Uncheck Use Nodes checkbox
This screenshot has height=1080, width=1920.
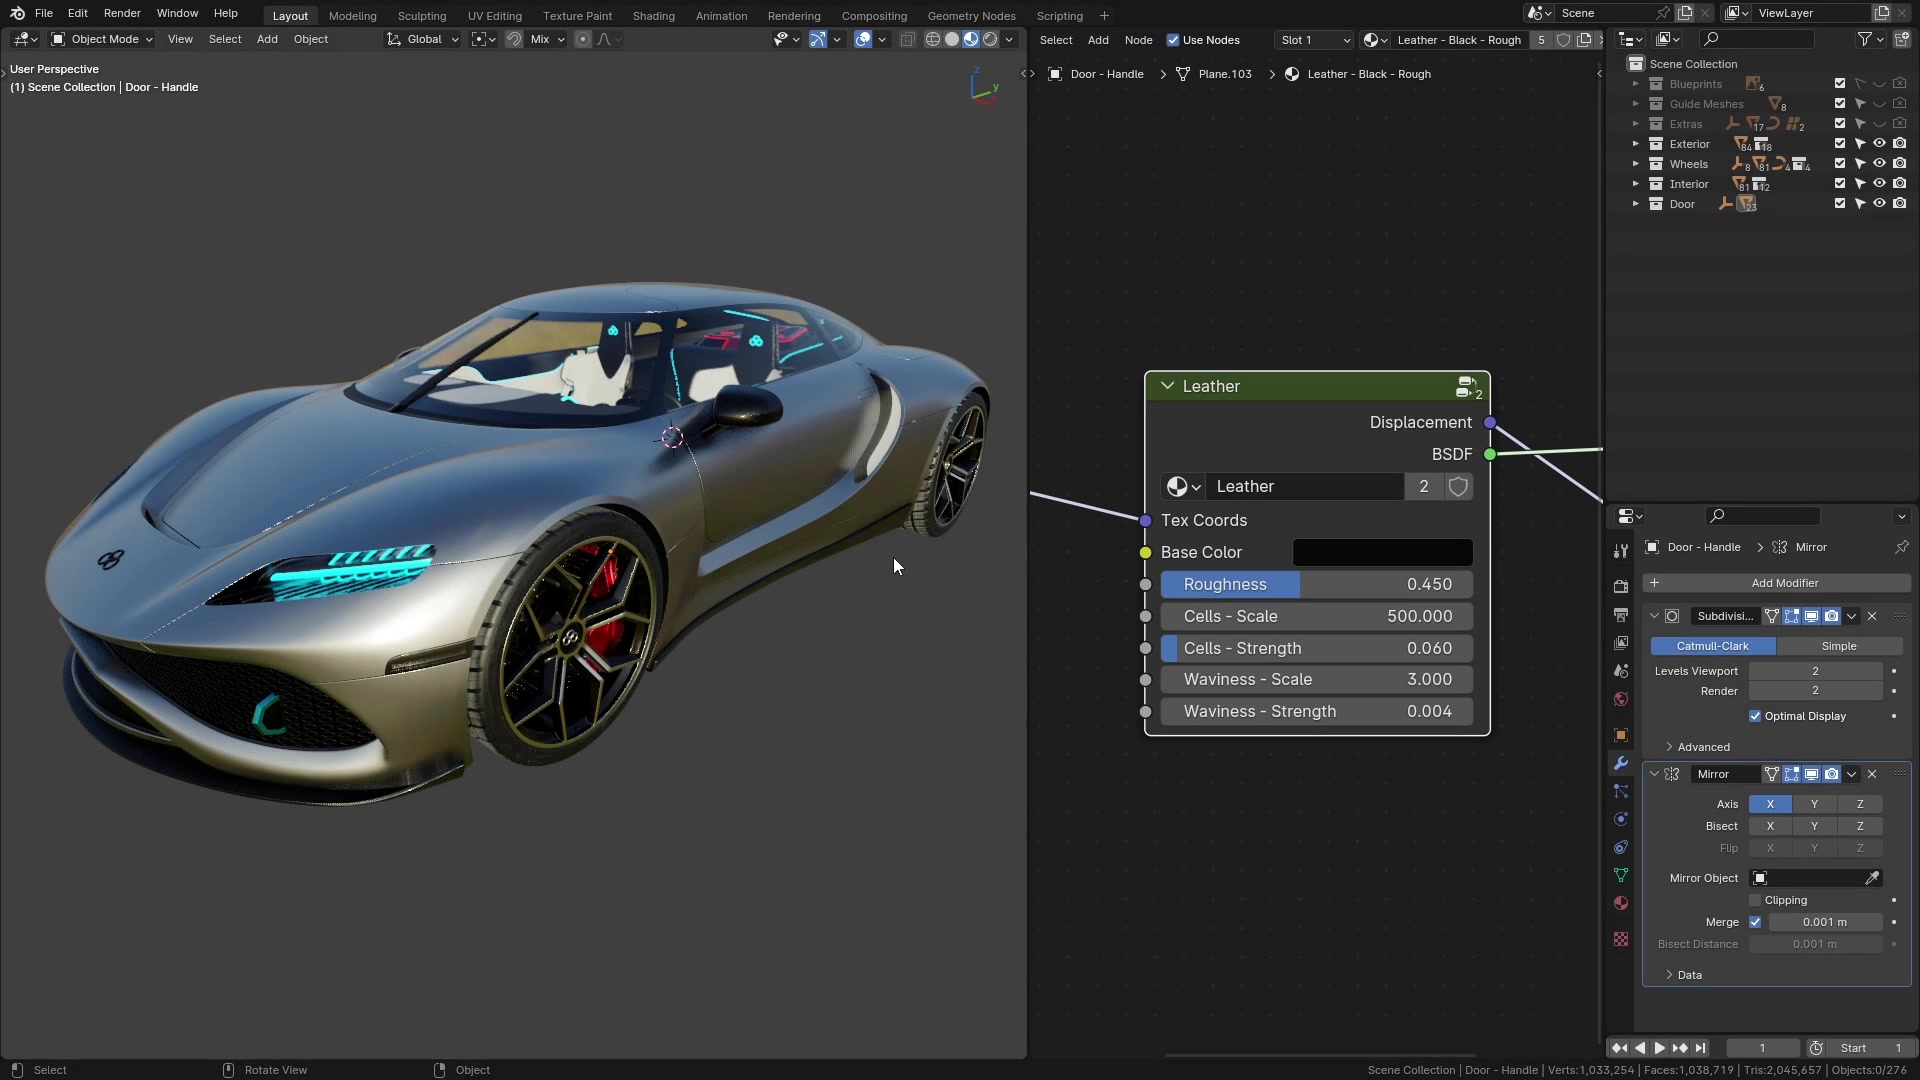click(1173, 40)
